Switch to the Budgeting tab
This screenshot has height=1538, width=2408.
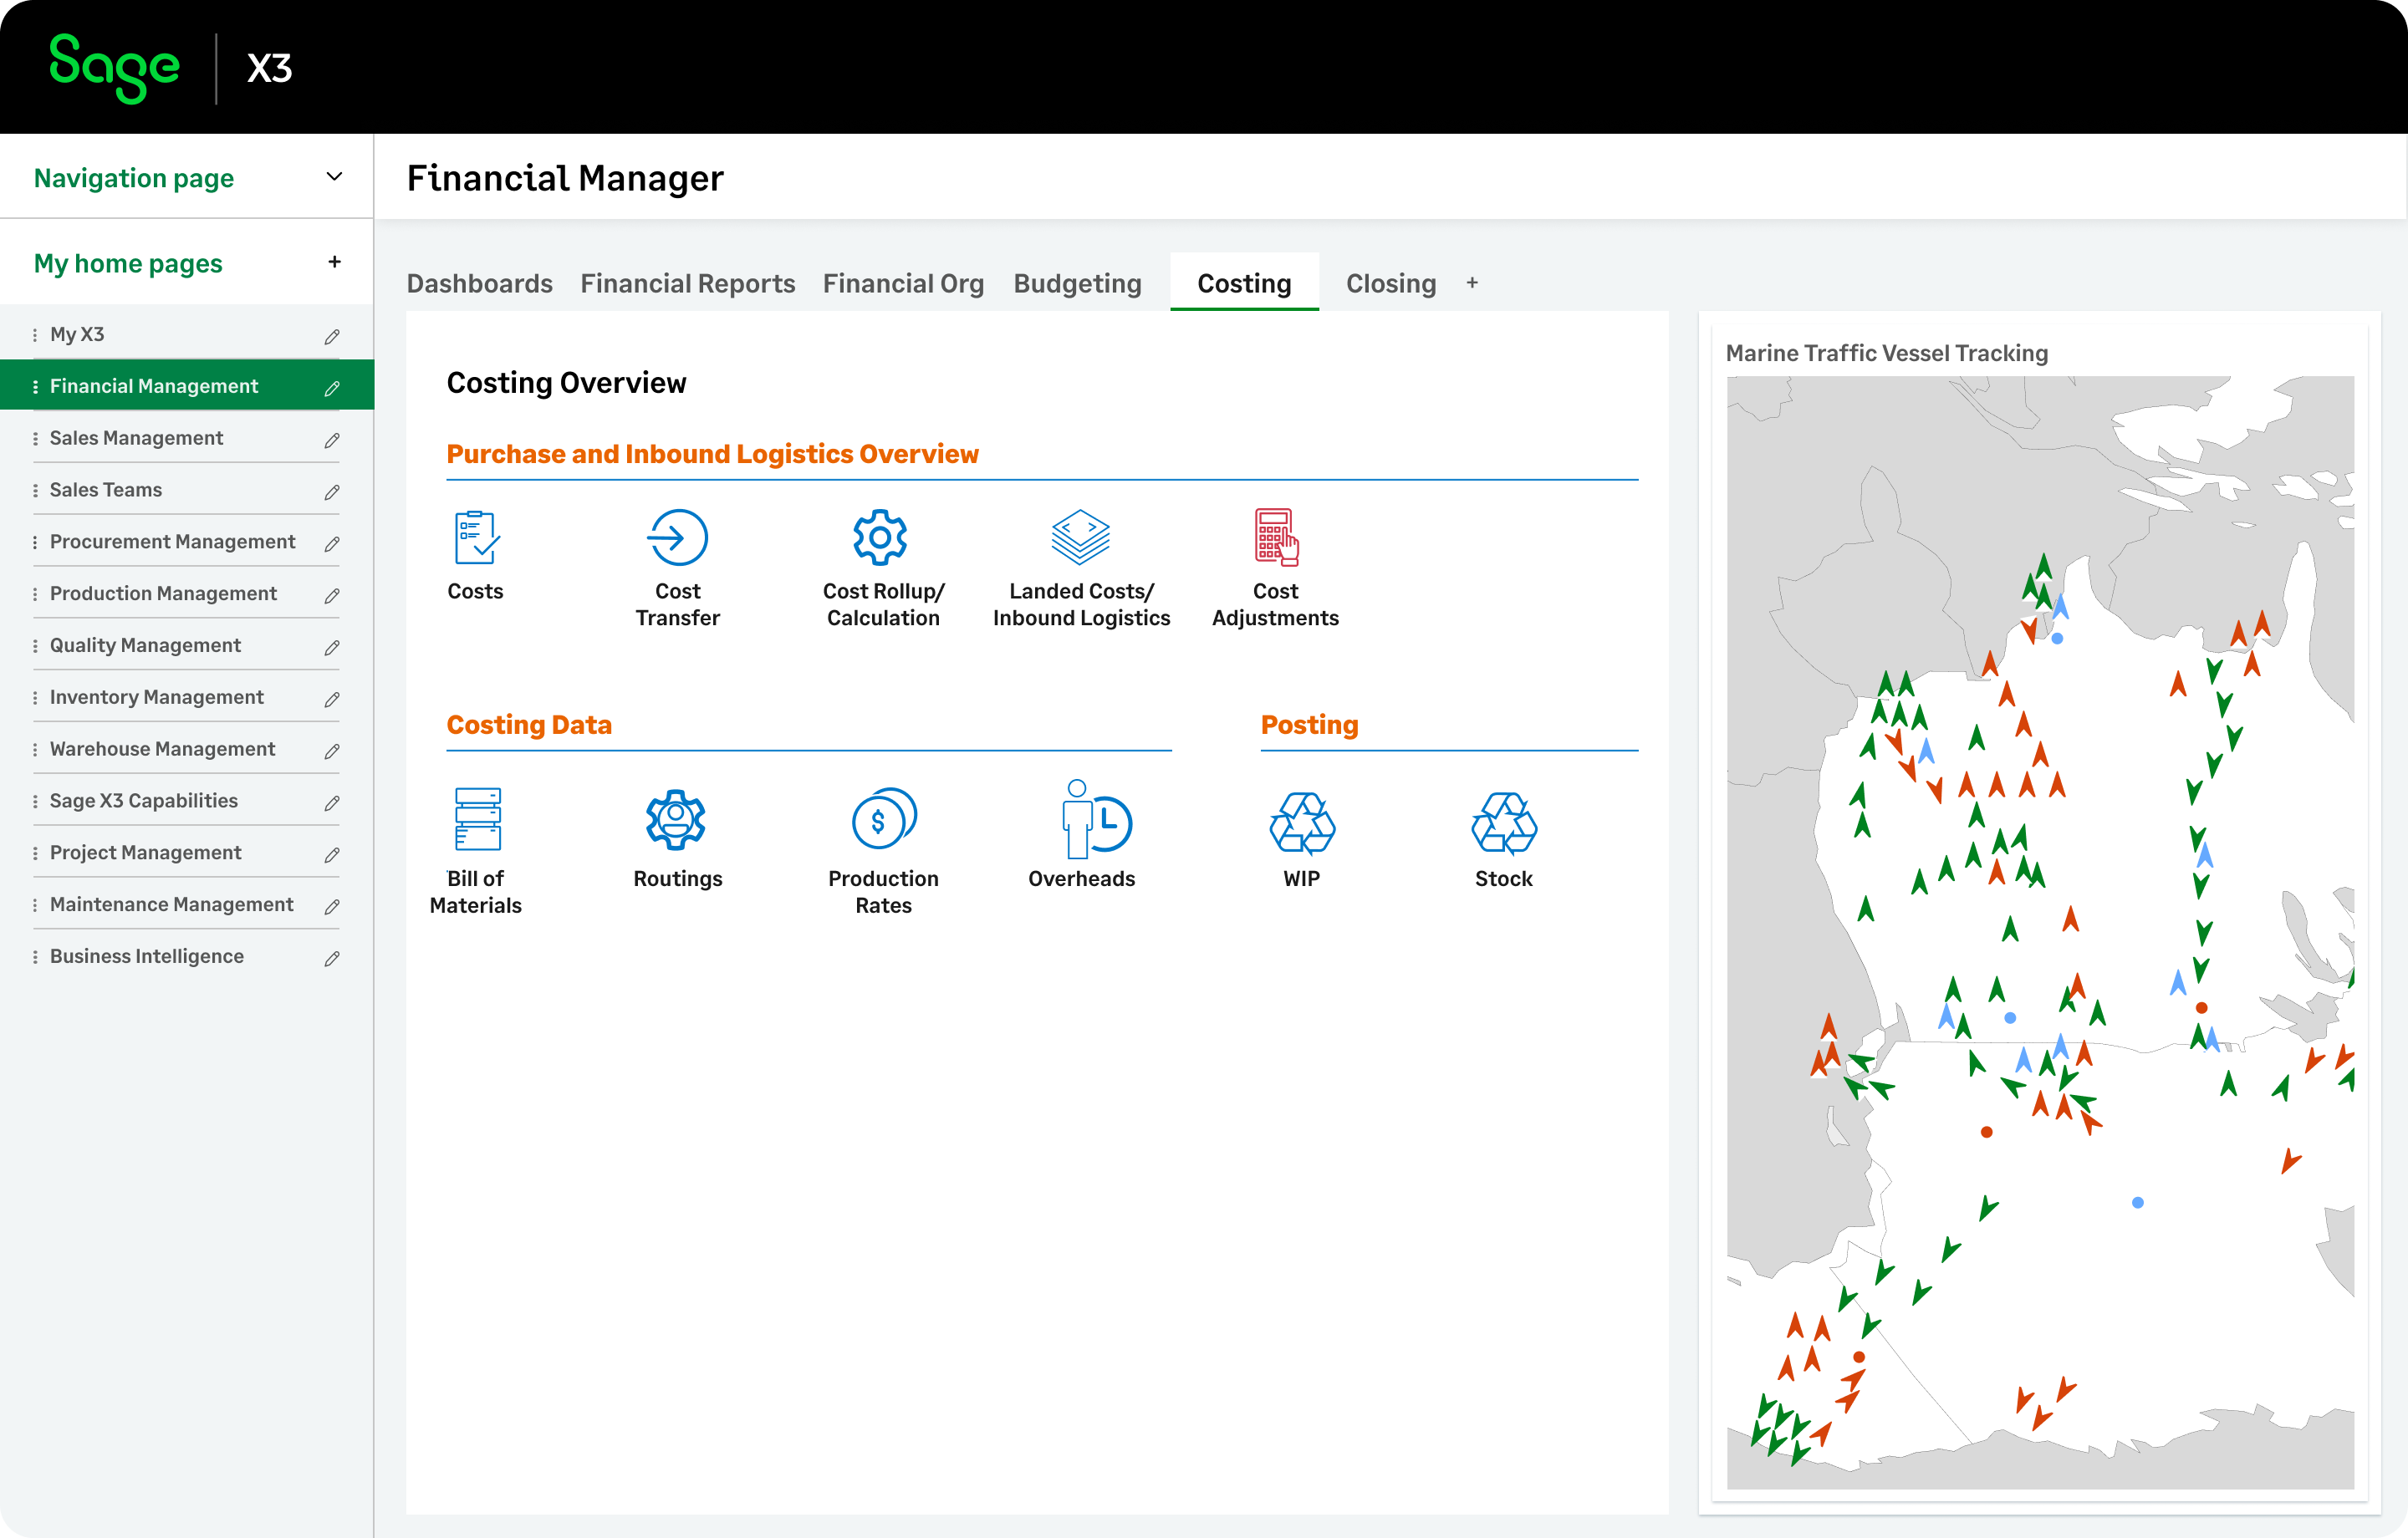(1077, 283)
